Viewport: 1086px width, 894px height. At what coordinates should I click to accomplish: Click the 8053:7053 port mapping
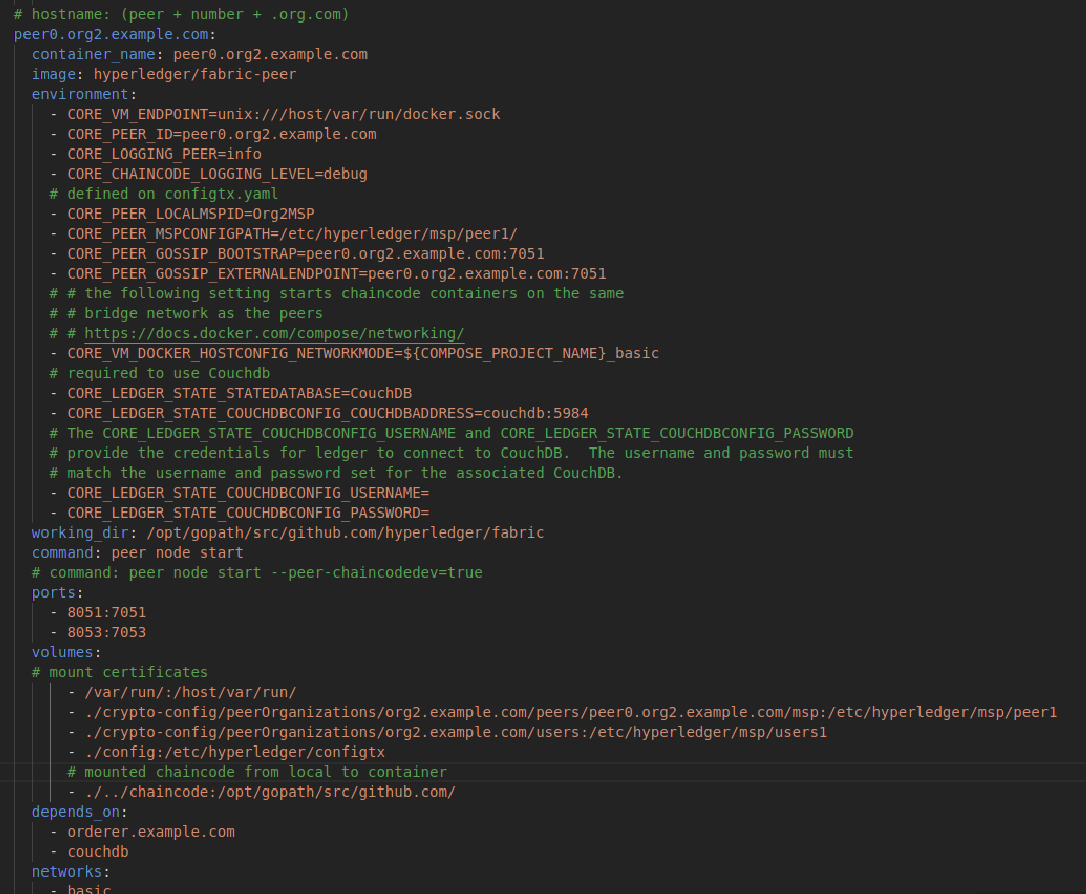pyautogui.click(x=107, y=632)
